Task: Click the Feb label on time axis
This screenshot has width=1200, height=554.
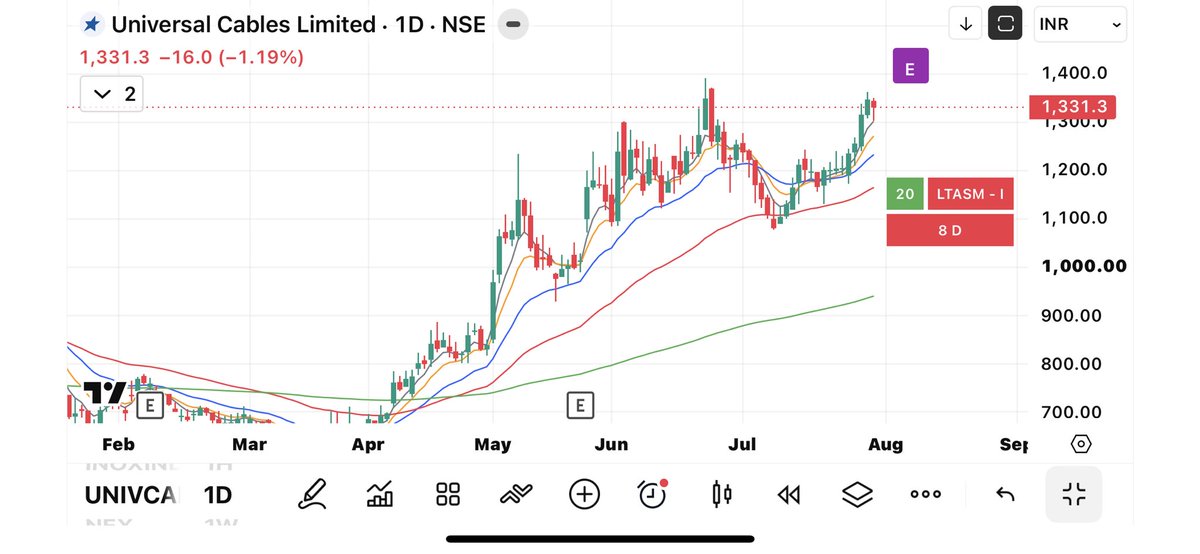Action: [x=118, y=444]
